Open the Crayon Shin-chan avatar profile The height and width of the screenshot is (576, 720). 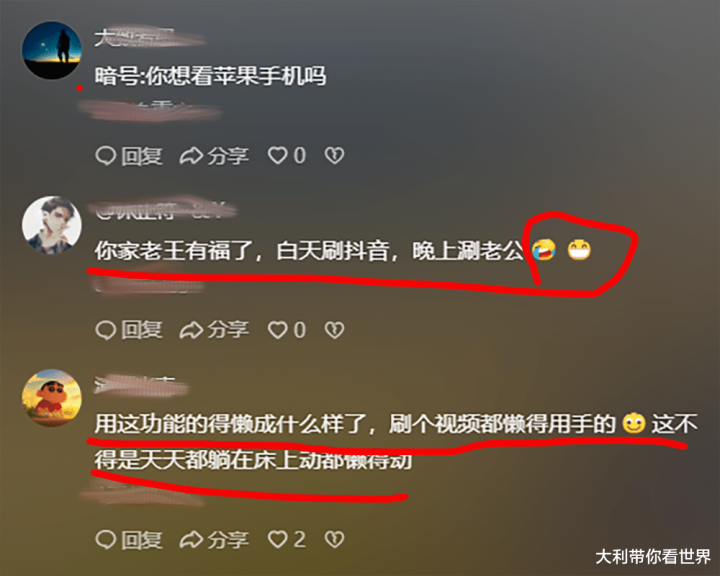tap(52, 398)
